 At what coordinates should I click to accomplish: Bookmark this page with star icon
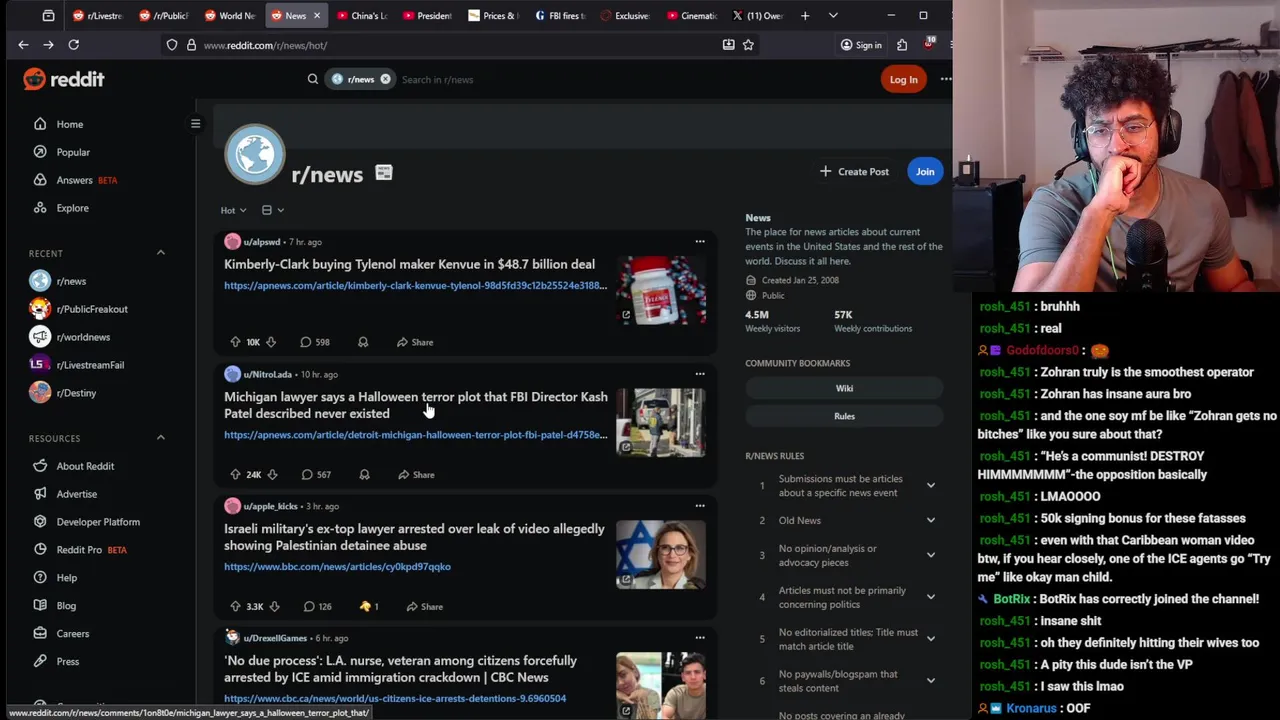[748, 45]
